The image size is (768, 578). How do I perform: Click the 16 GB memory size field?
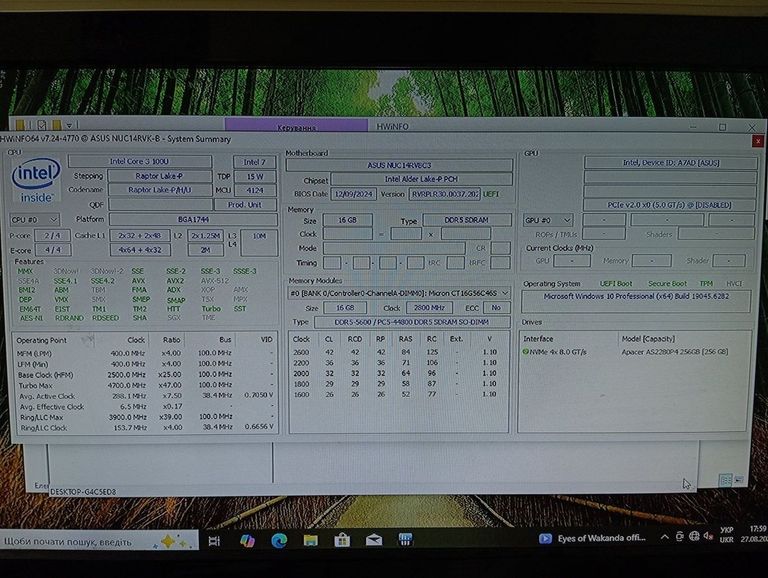[x=347, y=220]
